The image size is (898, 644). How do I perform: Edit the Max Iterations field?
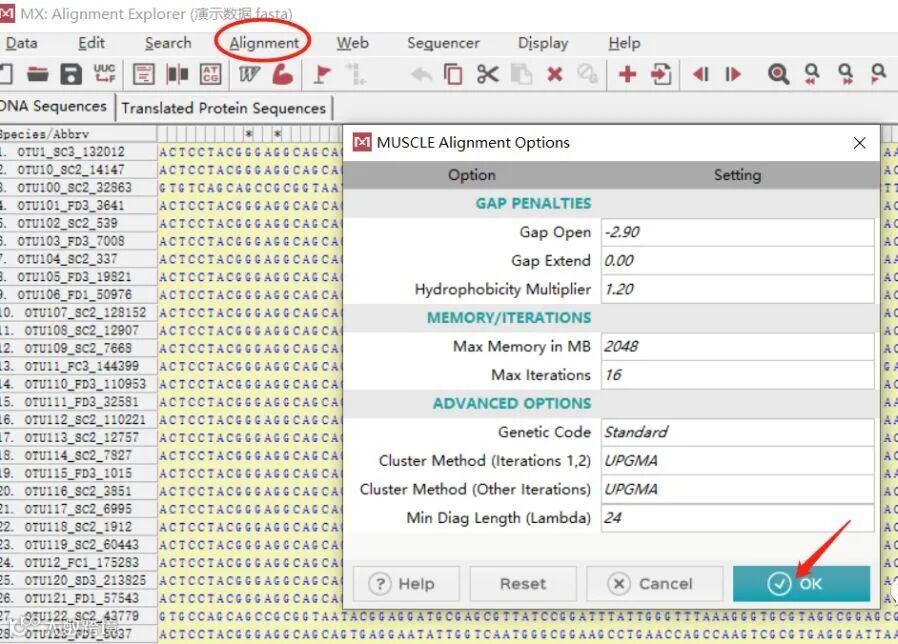(738, 375)
